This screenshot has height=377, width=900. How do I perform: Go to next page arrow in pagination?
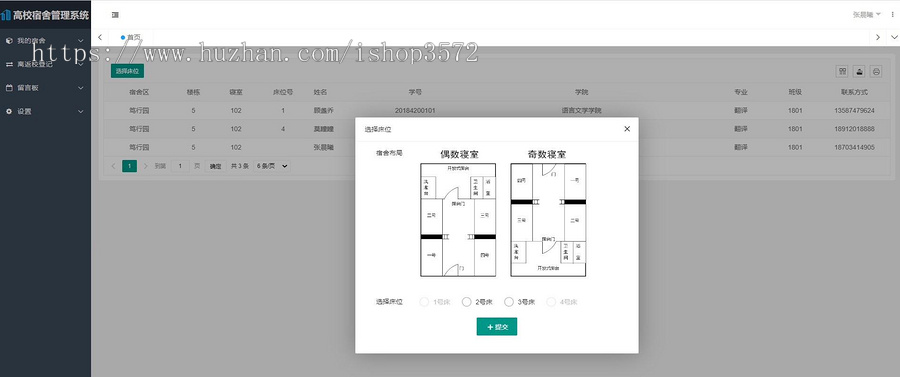(x=145, y=166)
